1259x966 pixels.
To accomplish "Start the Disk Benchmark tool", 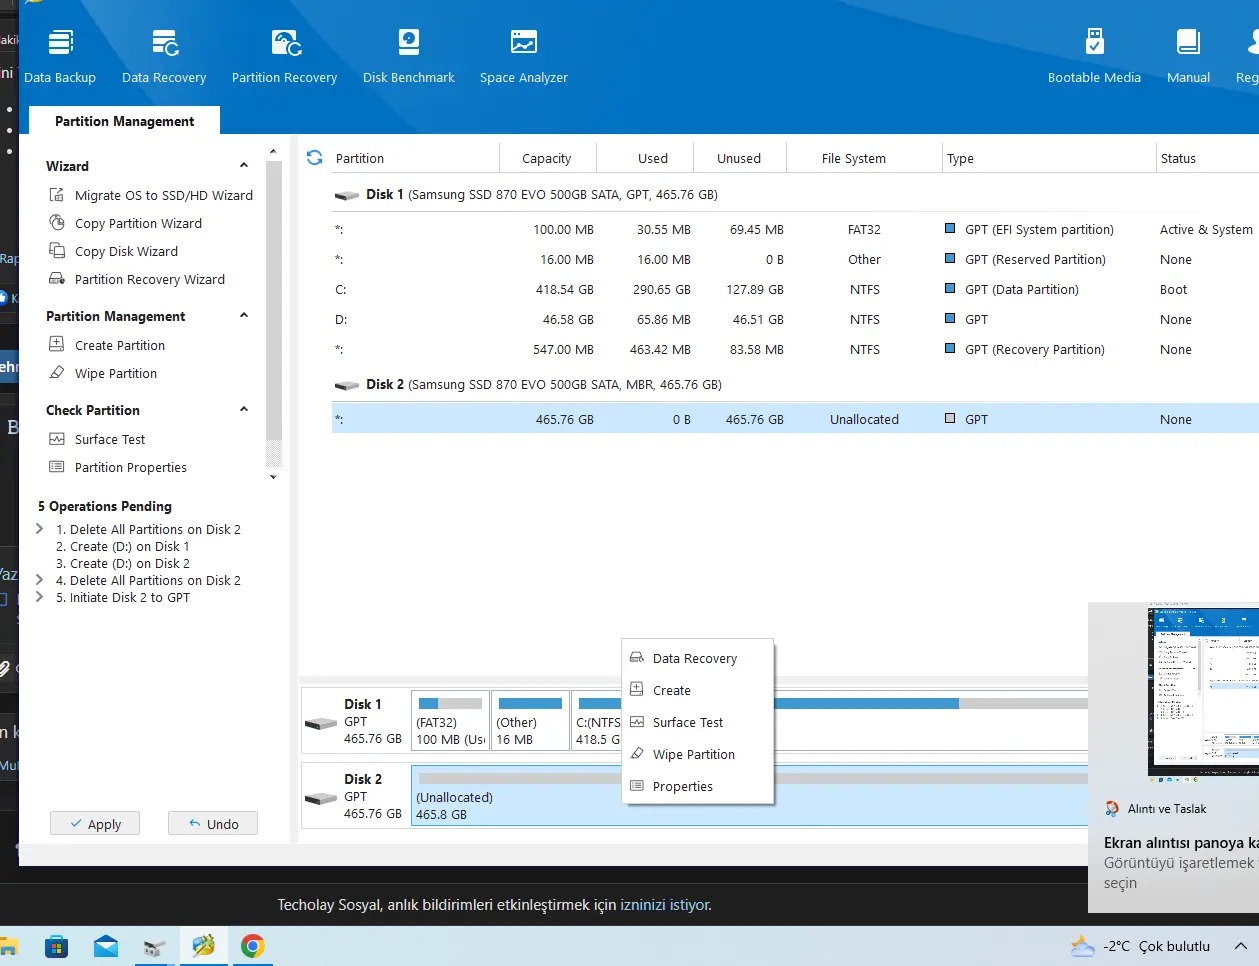I will 409,57.
